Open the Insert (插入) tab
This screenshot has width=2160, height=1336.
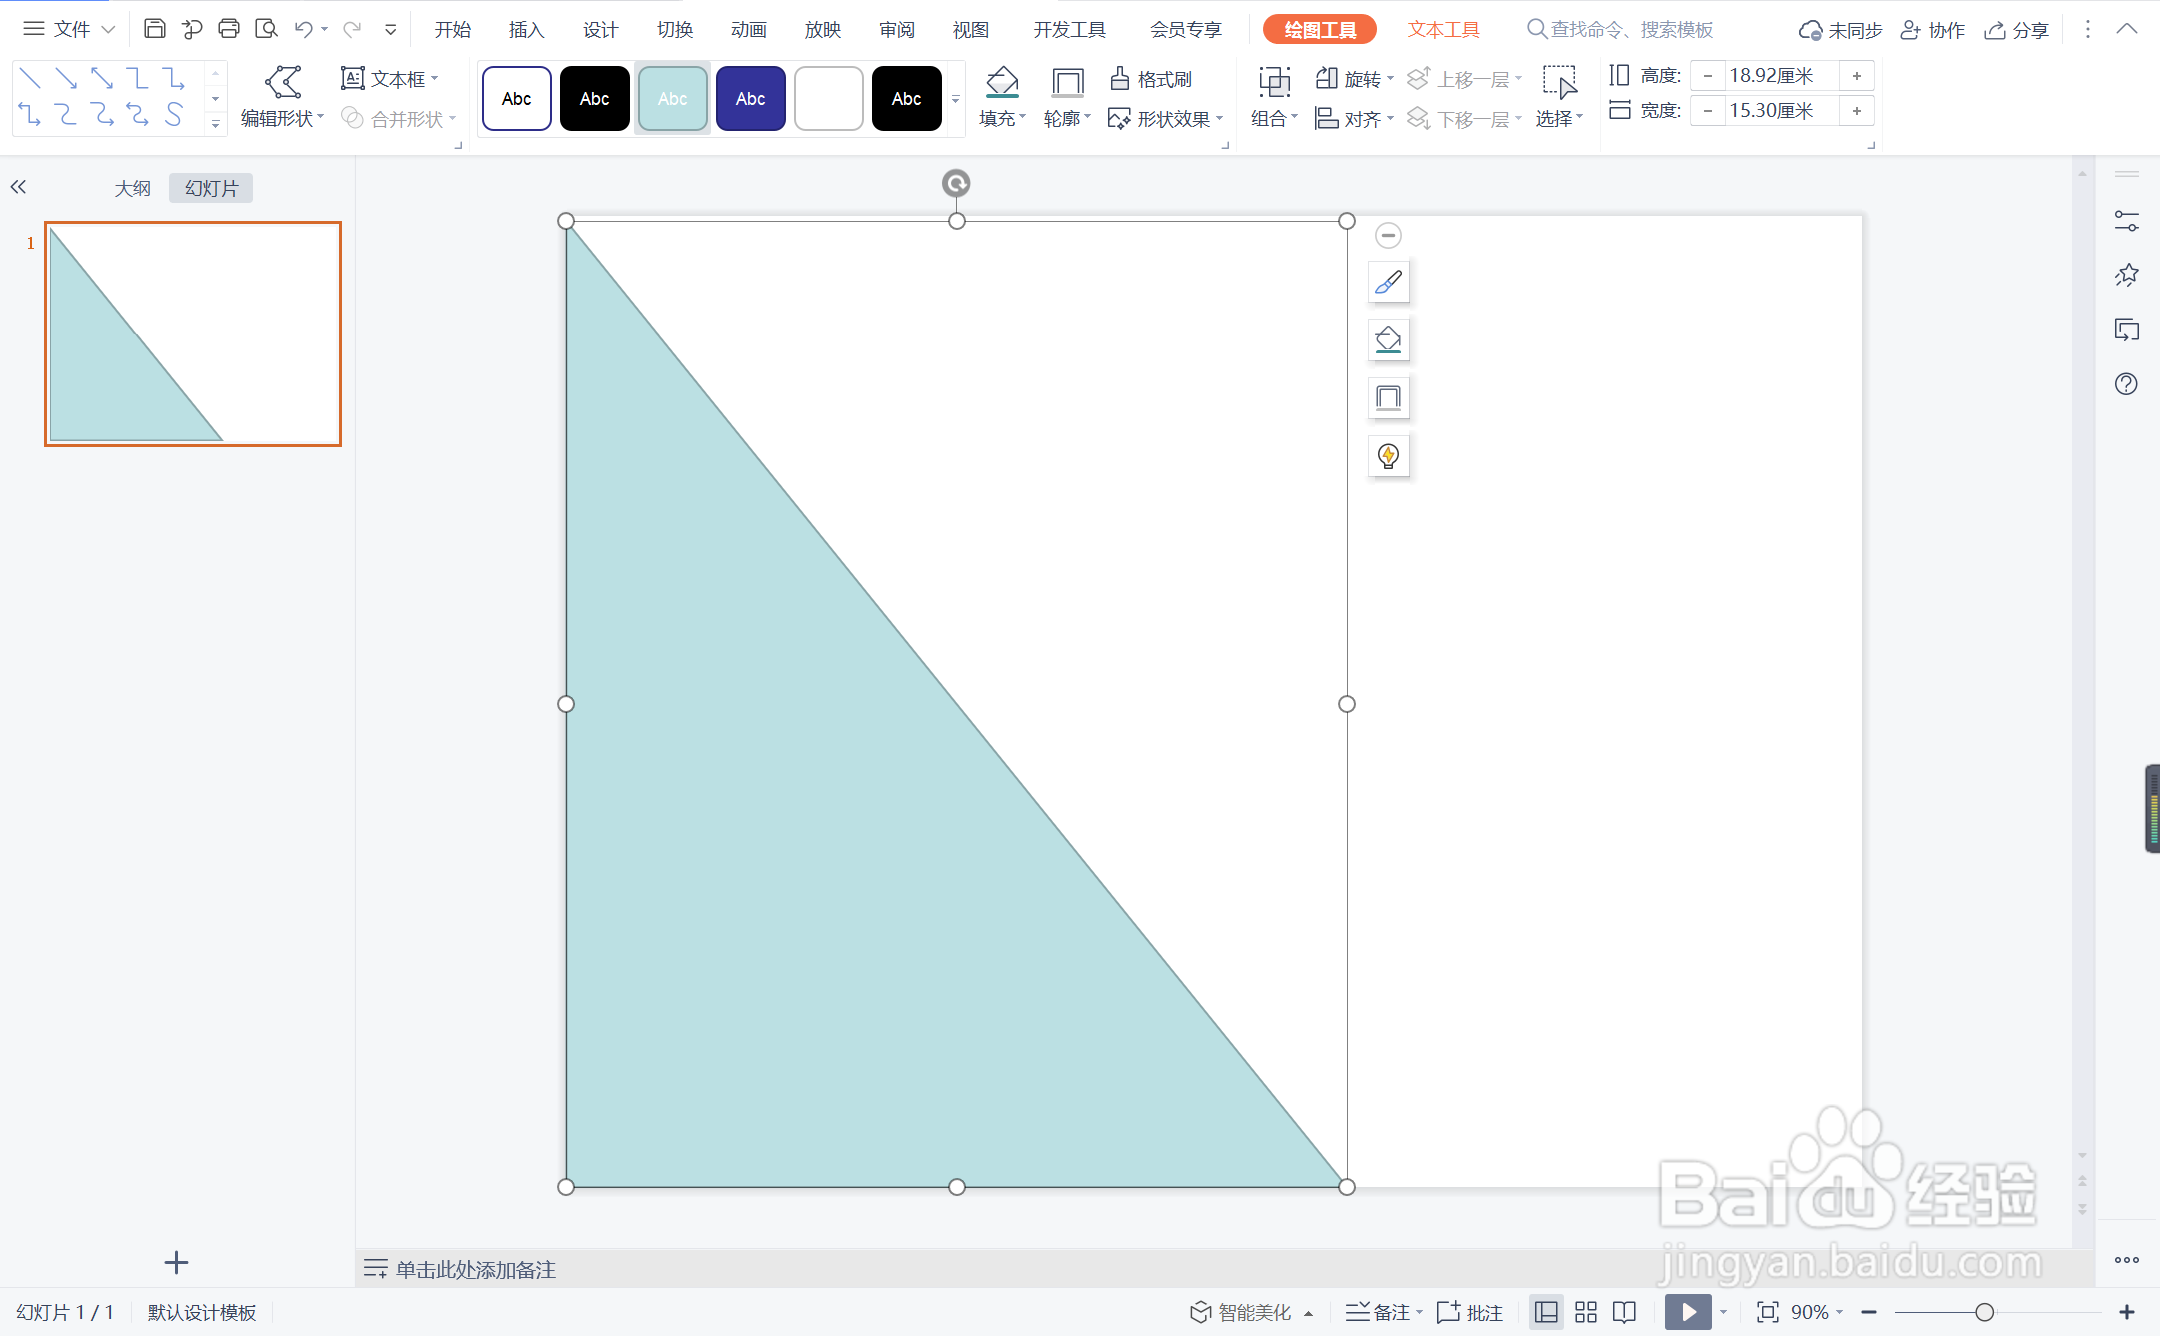pyautogui.click(x=526, y=29)
